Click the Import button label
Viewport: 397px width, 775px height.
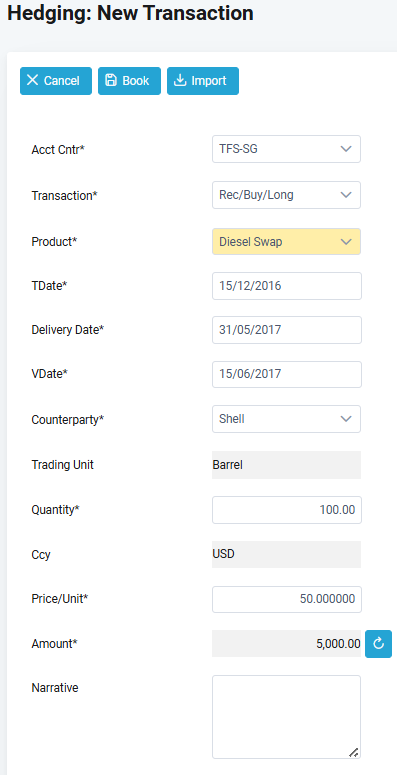(x=209, y=81)
